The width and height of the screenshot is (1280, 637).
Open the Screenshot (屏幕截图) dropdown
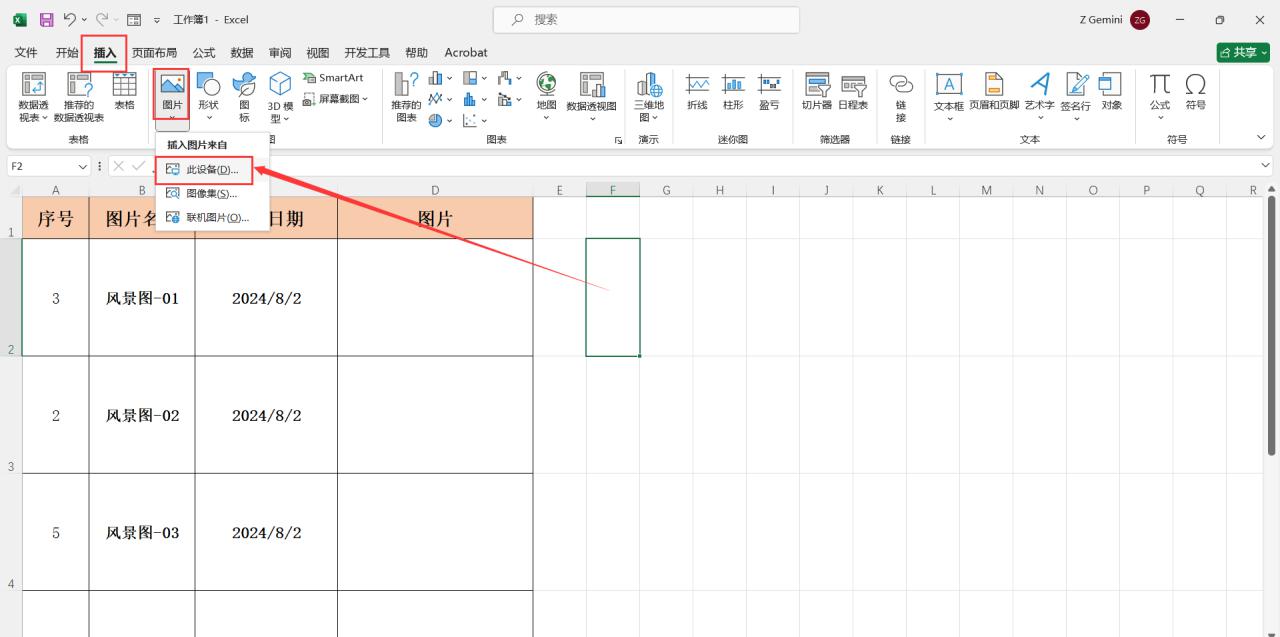coord(335,99)
